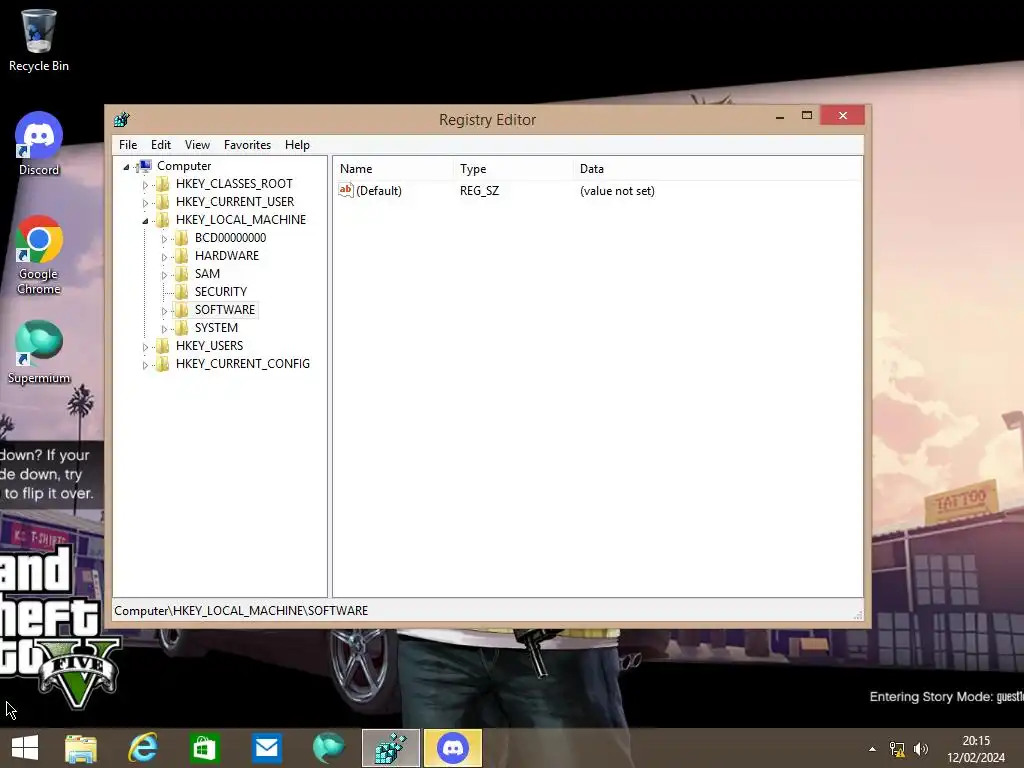This screenshot has height=768, width=1024.
Task: Open the Discord desktop shortcut
Action: [x=39, y=144]
